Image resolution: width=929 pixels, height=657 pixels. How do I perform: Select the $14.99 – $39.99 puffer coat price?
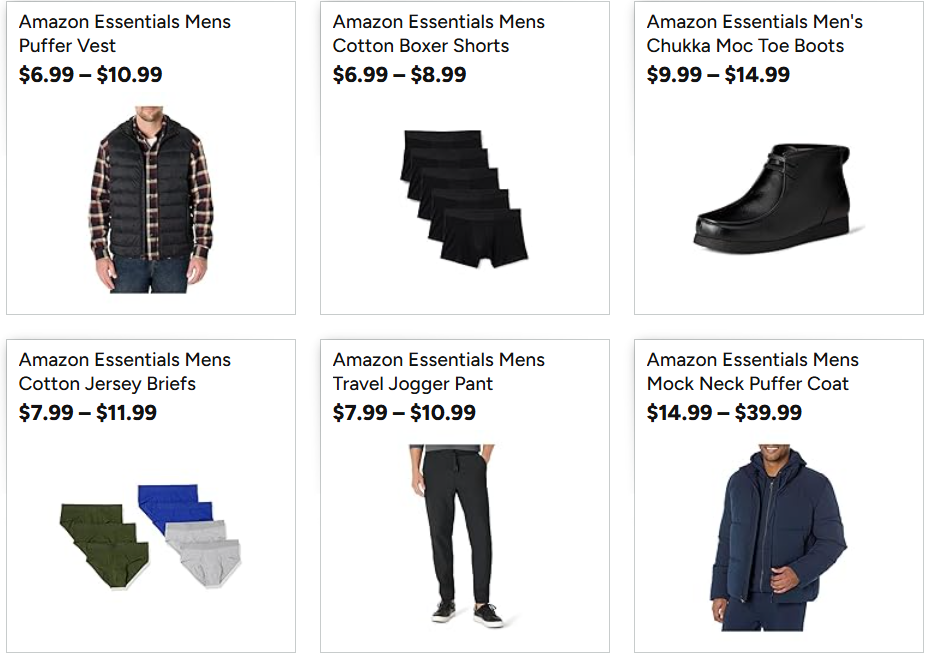tap(724, 413)
